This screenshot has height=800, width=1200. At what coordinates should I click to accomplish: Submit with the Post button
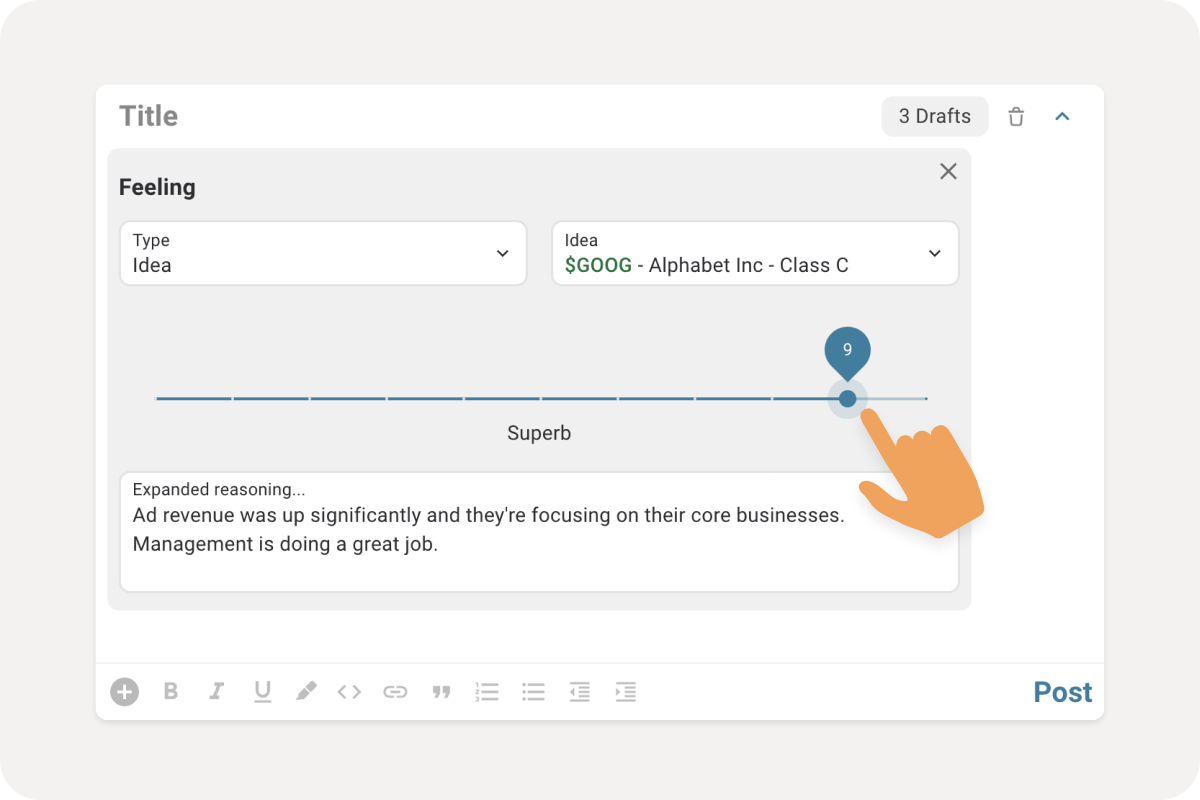tap(1063, 692)
